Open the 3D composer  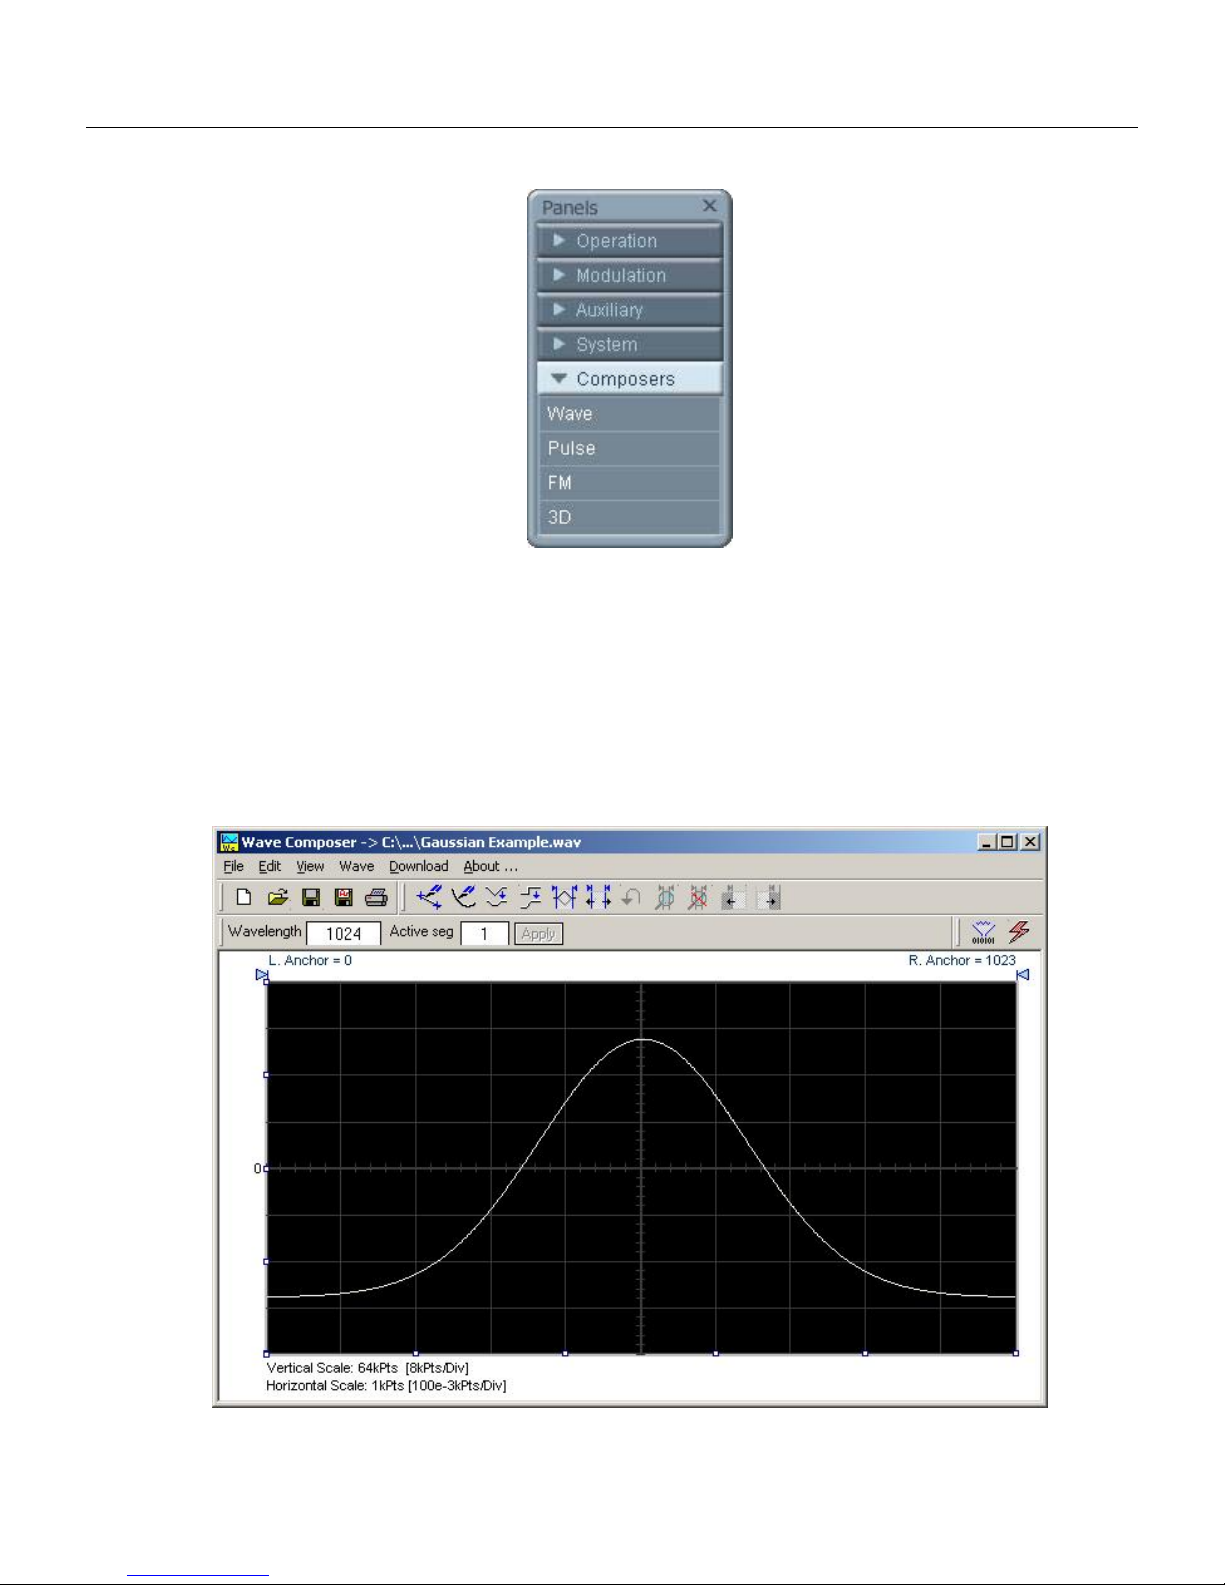(629, 517)
